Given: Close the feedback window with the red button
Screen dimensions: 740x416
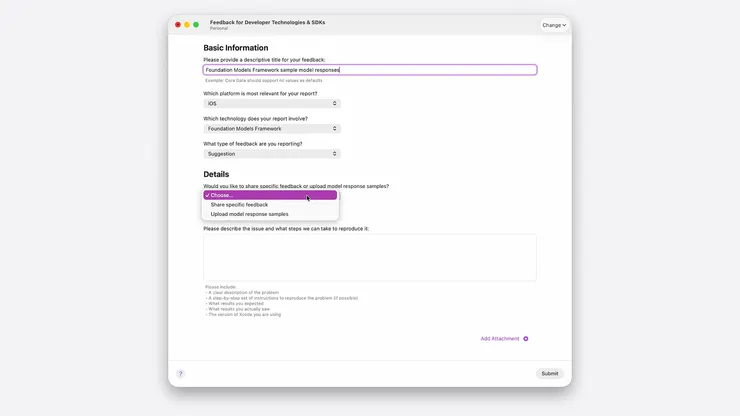Looking at the screenshot, I should (178, 24).
